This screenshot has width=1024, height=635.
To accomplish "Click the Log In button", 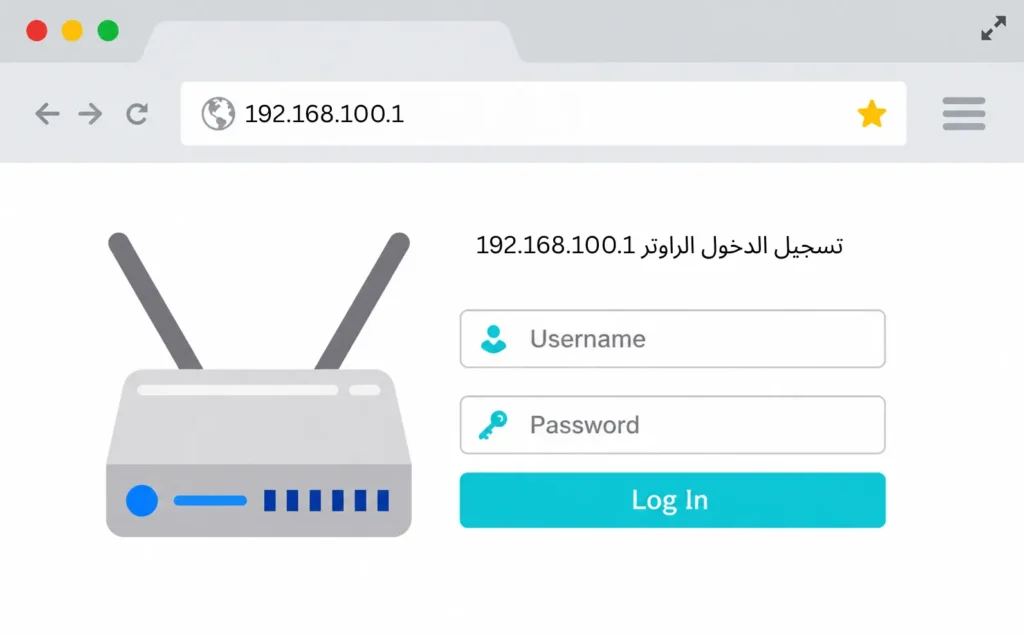I will (x=673, y=500).
